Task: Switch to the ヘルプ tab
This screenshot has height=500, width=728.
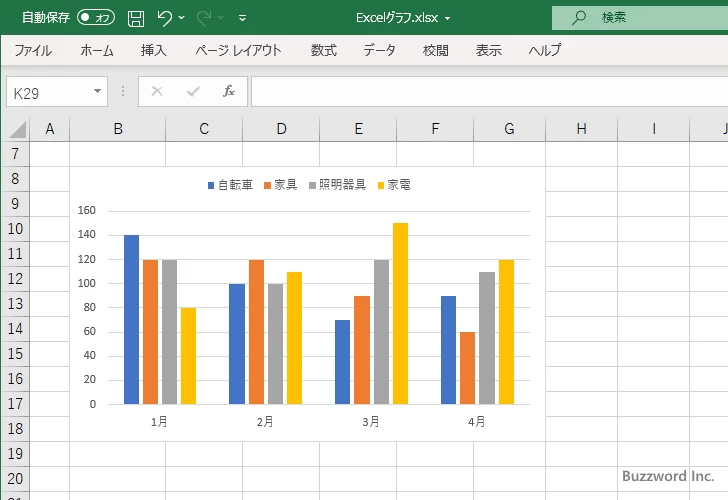Action: pyautogui.click(x=545, y=50)
